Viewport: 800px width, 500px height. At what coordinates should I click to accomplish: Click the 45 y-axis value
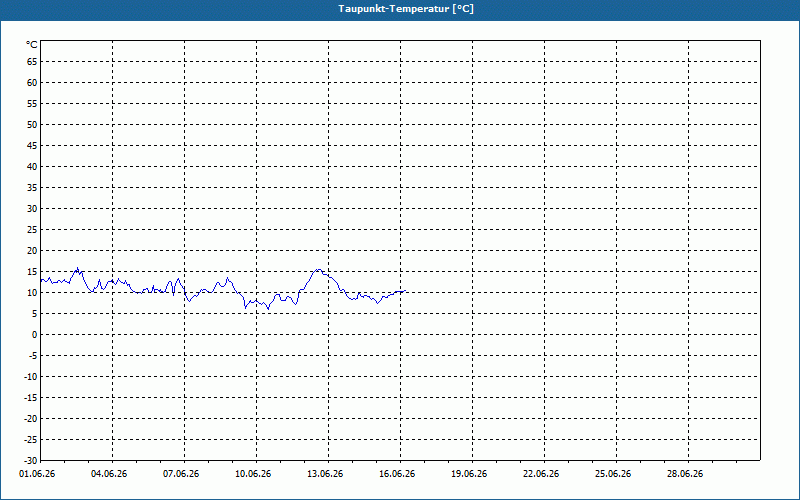(32, 146)
